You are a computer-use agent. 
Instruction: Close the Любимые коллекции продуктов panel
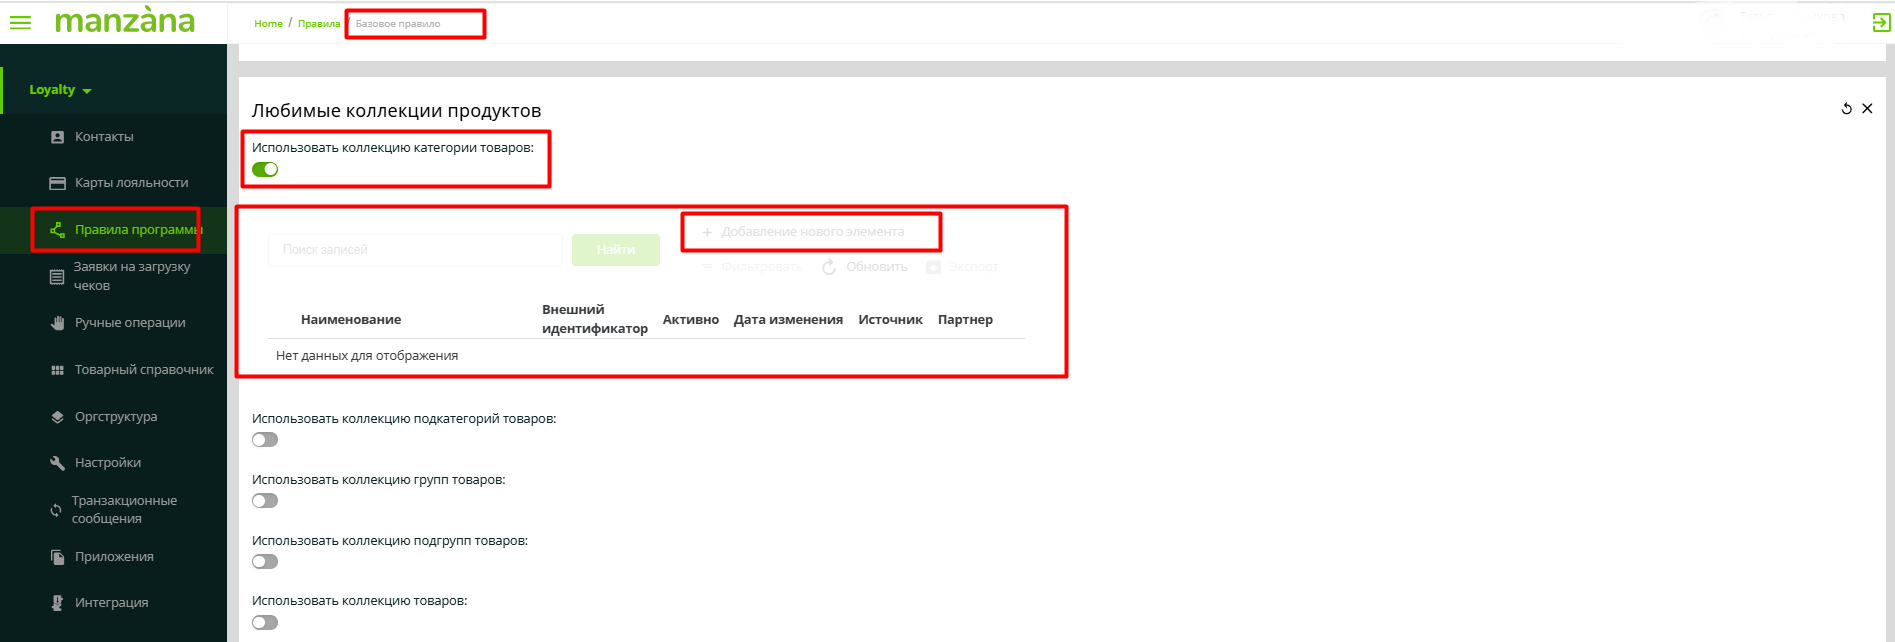[x=1867, y=109]
